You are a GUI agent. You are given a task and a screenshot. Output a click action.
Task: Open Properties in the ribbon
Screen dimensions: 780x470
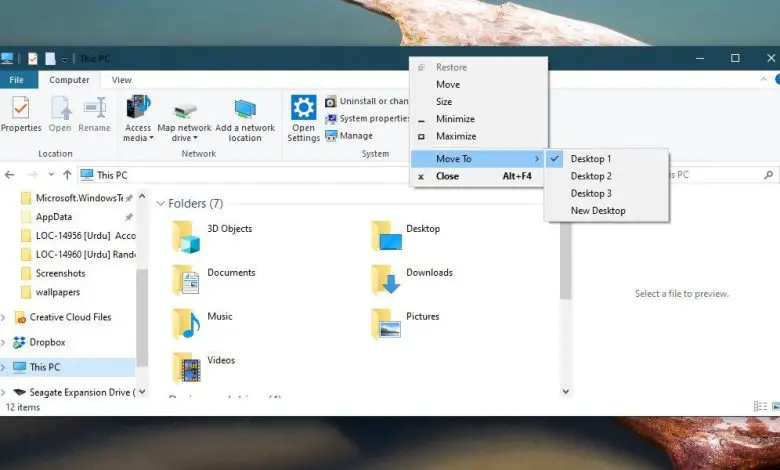click(20, 115)
